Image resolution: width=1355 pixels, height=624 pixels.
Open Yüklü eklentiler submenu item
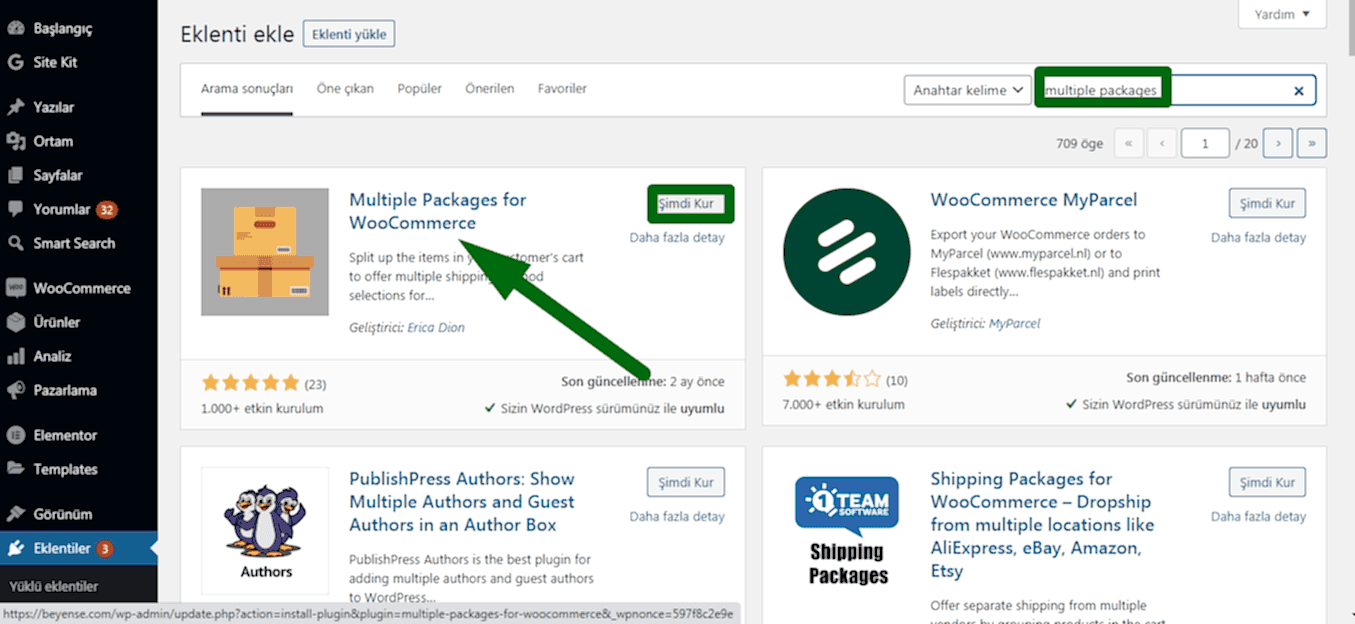click(x=54, y=586)
